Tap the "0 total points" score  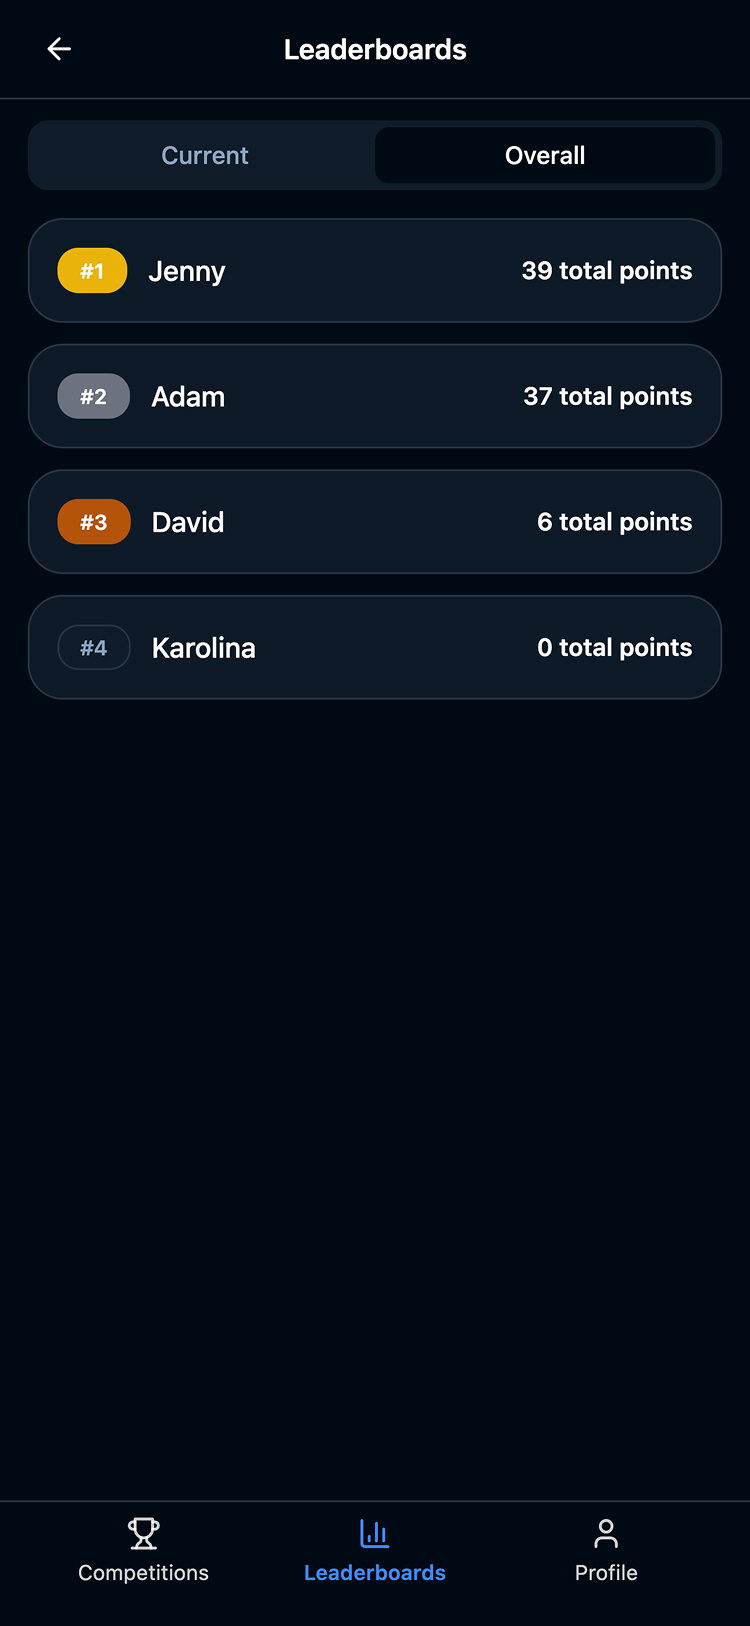pos(614,648)
